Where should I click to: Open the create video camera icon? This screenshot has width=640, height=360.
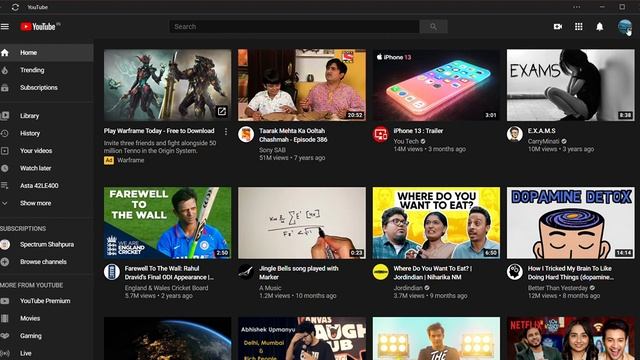558,27
